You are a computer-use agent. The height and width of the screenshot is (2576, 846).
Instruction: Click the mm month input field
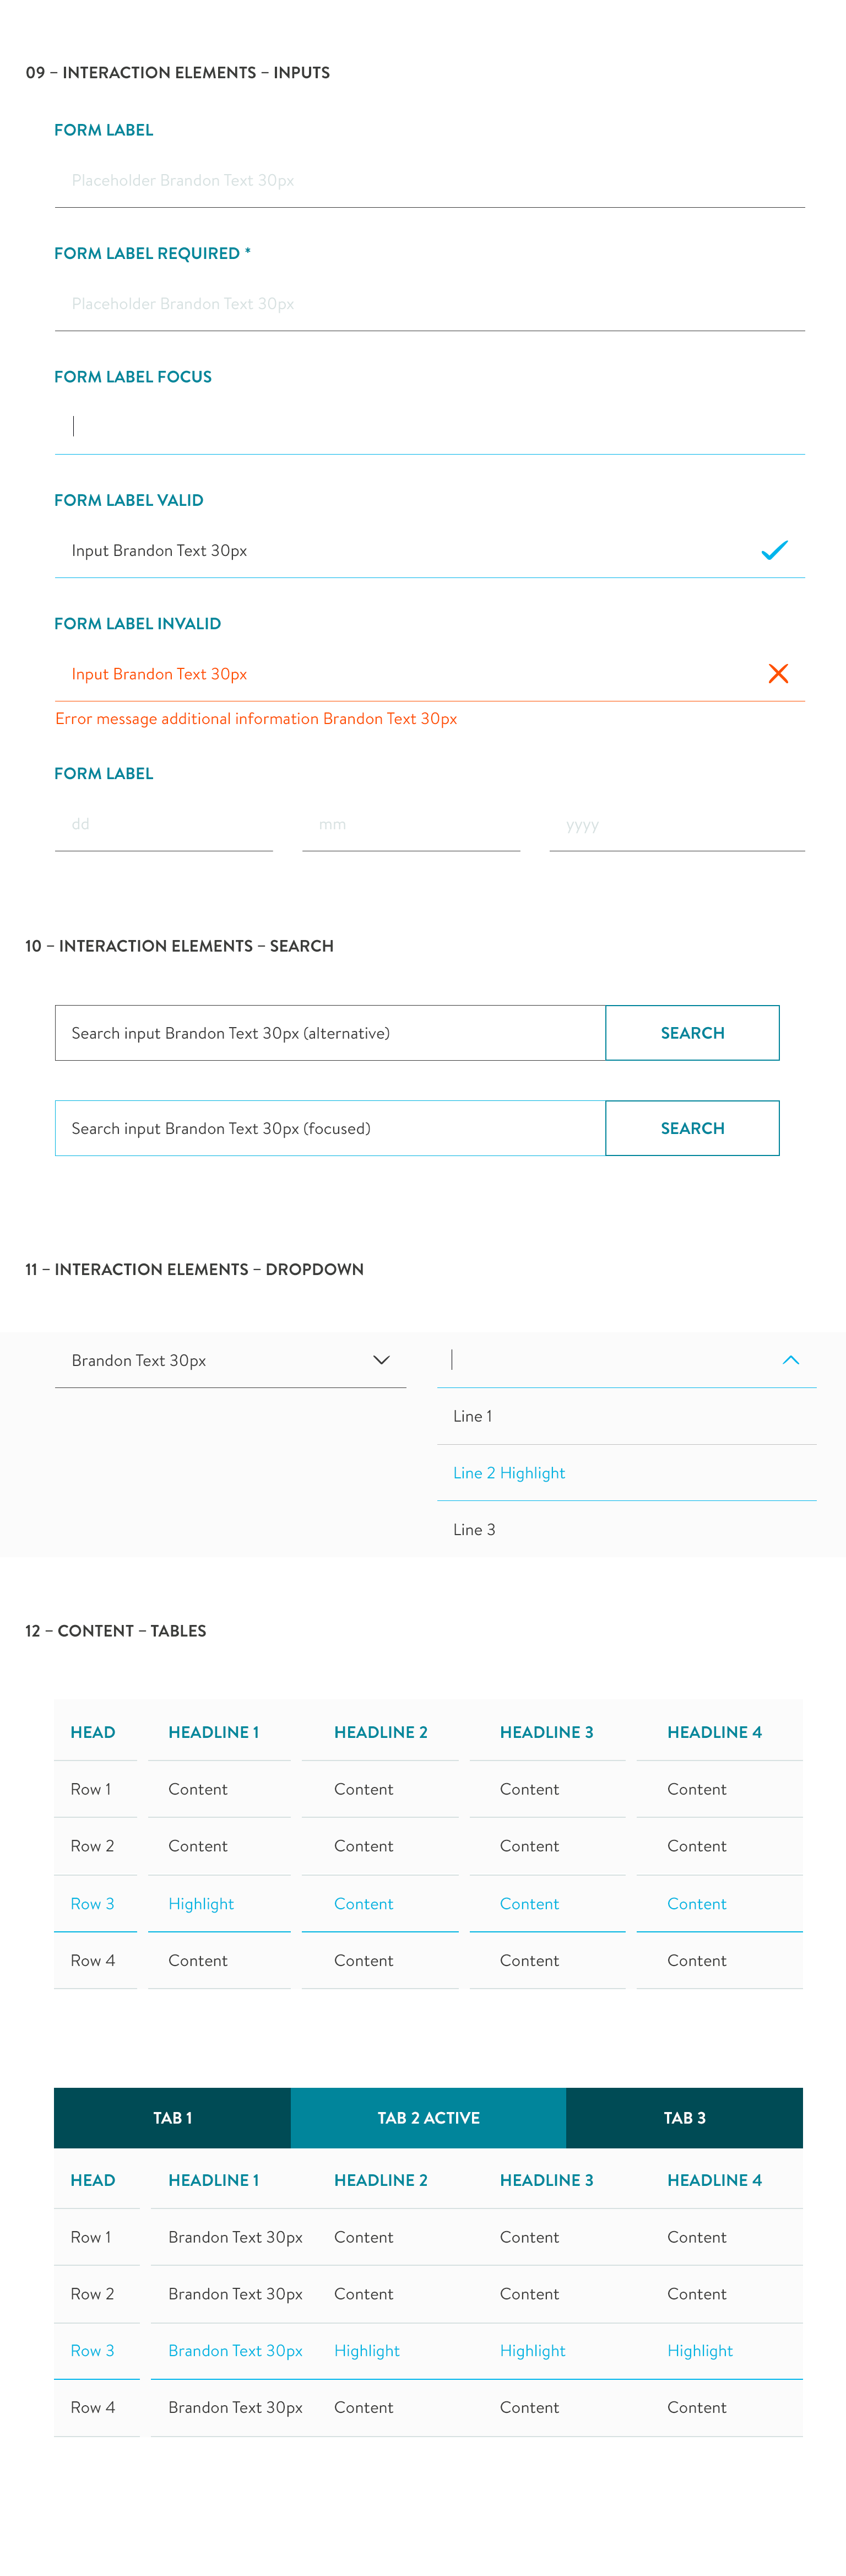tap(411, 825)
